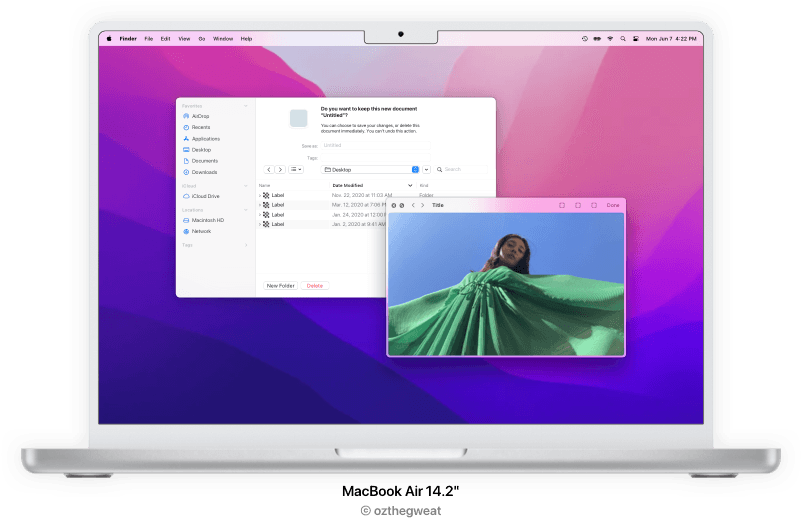Open the Desktop location pop-up menu
Screen dimensions: 801x518
[370, 170]
